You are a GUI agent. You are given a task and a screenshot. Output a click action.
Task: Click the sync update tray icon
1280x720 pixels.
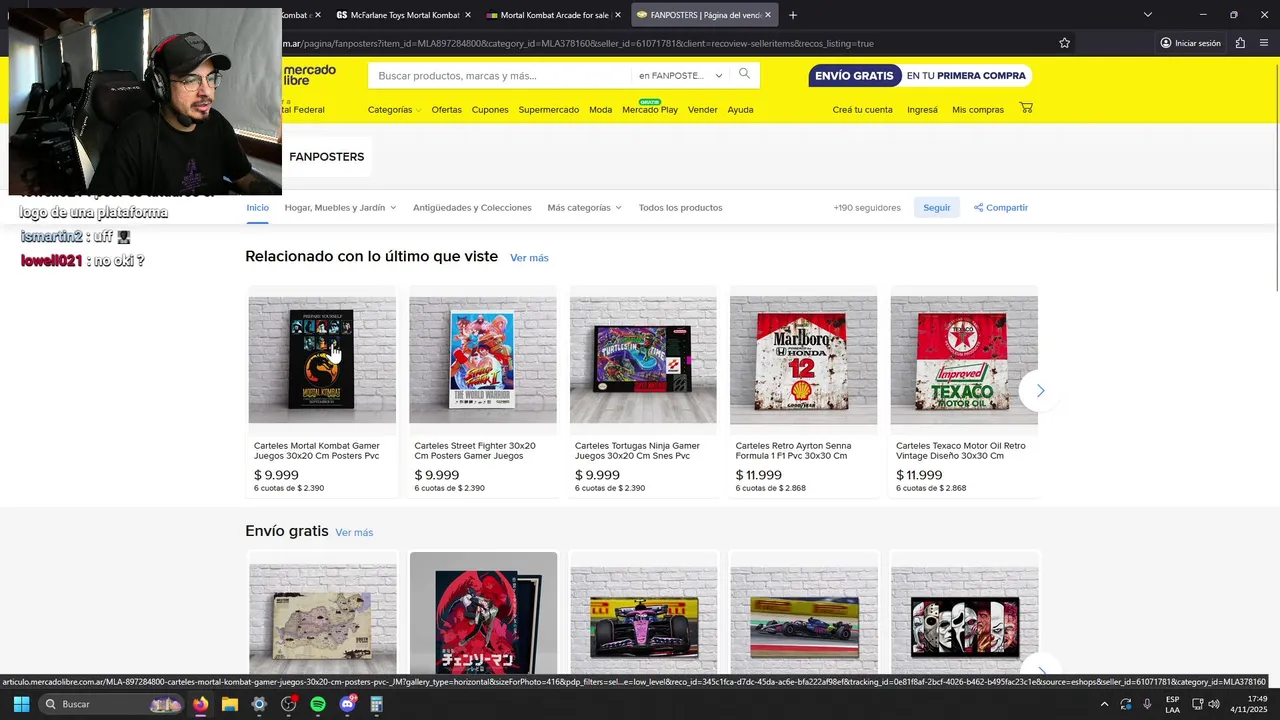tap(1126, 704)
